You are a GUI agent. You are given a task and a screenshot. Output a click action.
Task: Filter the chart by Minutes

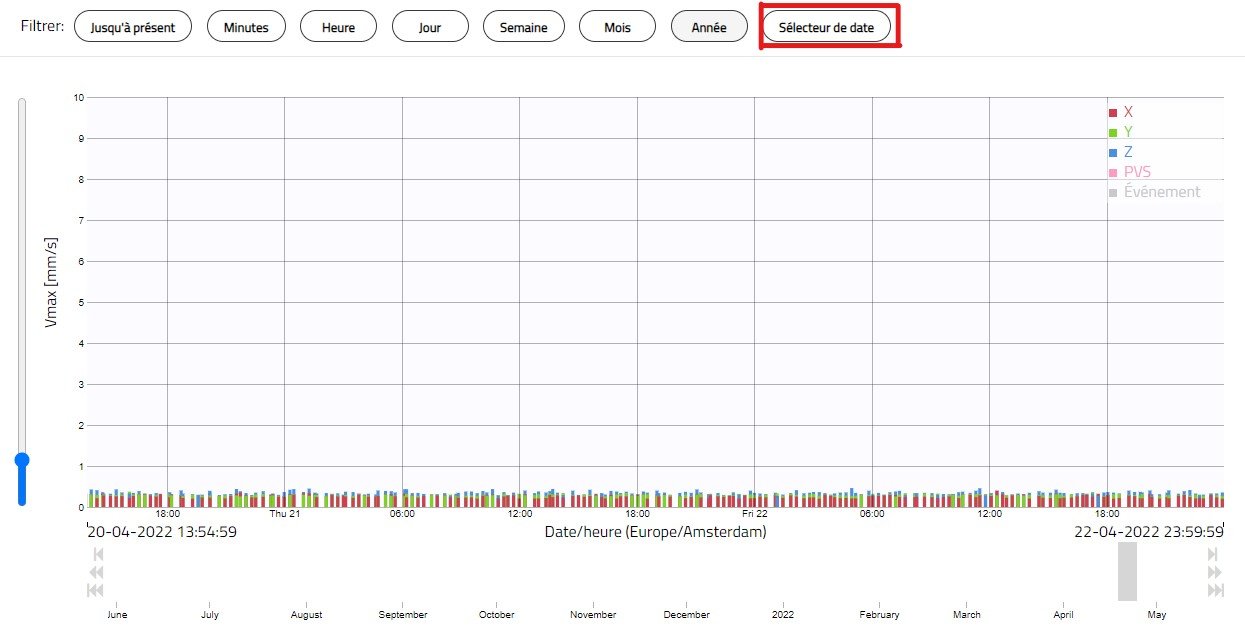pos(246,27)
